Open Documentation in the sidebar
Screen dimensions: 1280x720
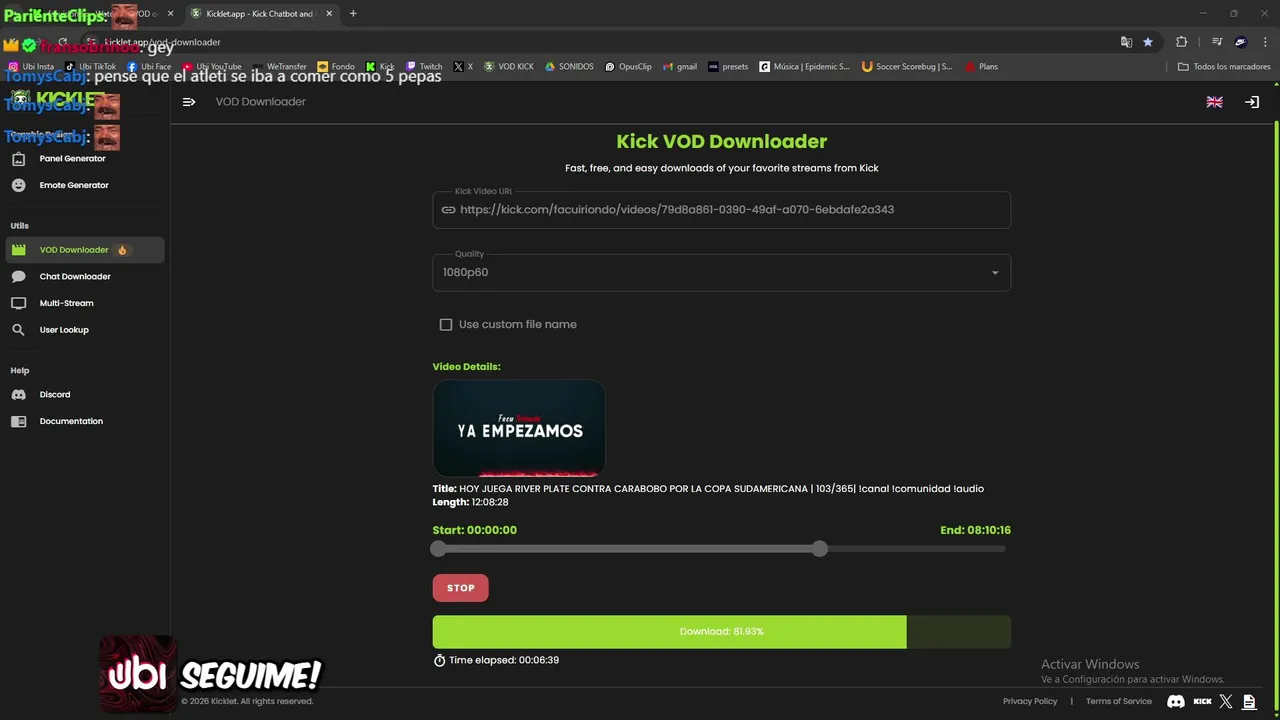tap(85, 421)
